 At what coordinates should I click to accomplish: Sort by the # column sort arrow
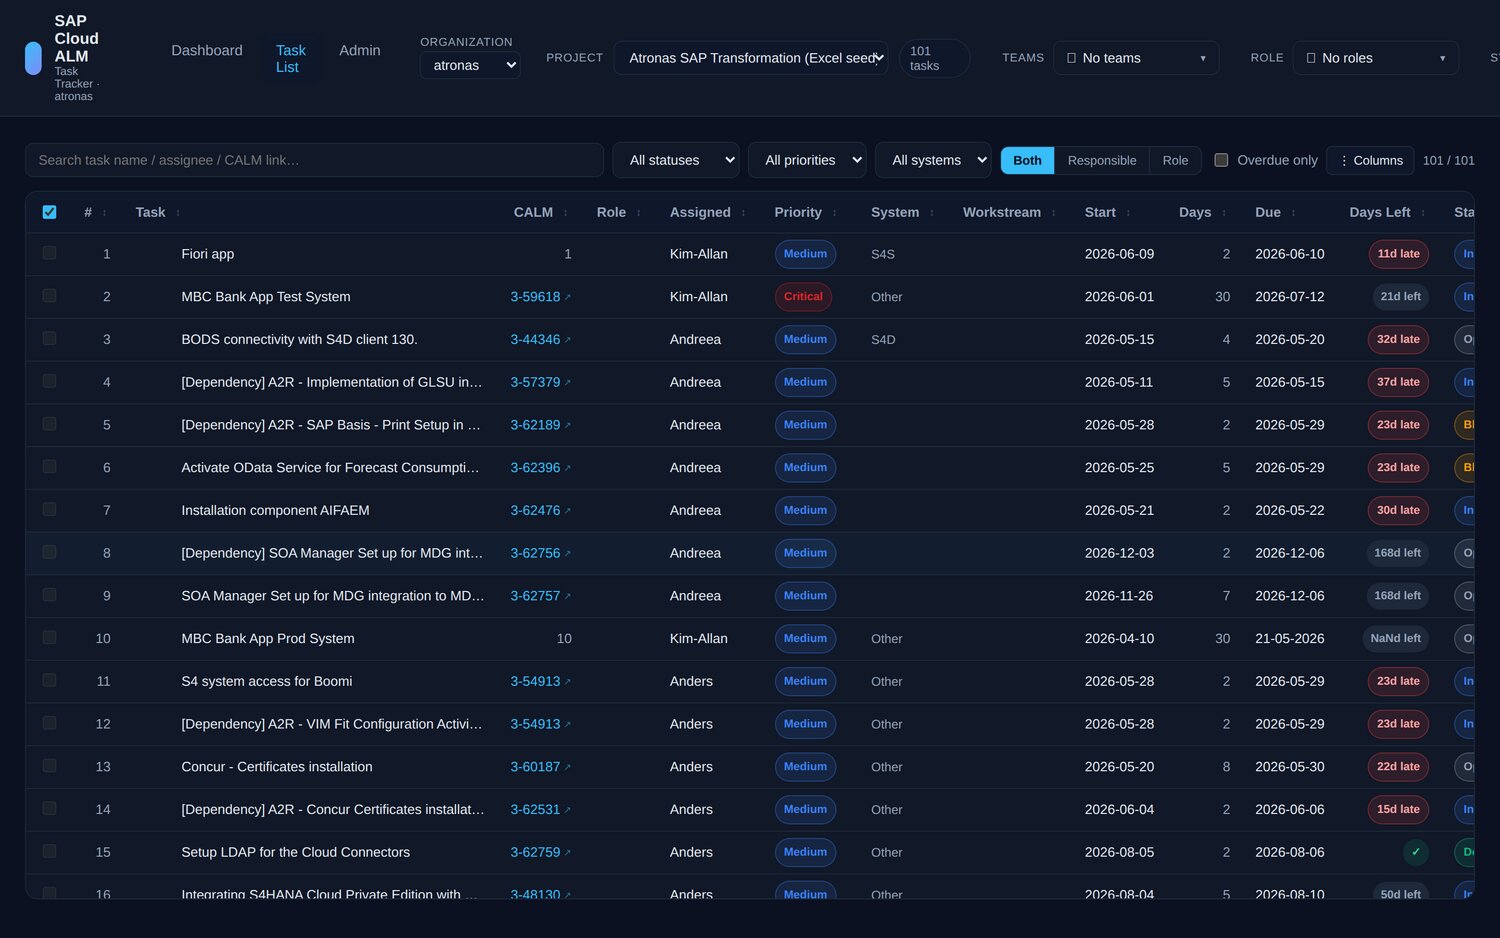coord(104,213)
